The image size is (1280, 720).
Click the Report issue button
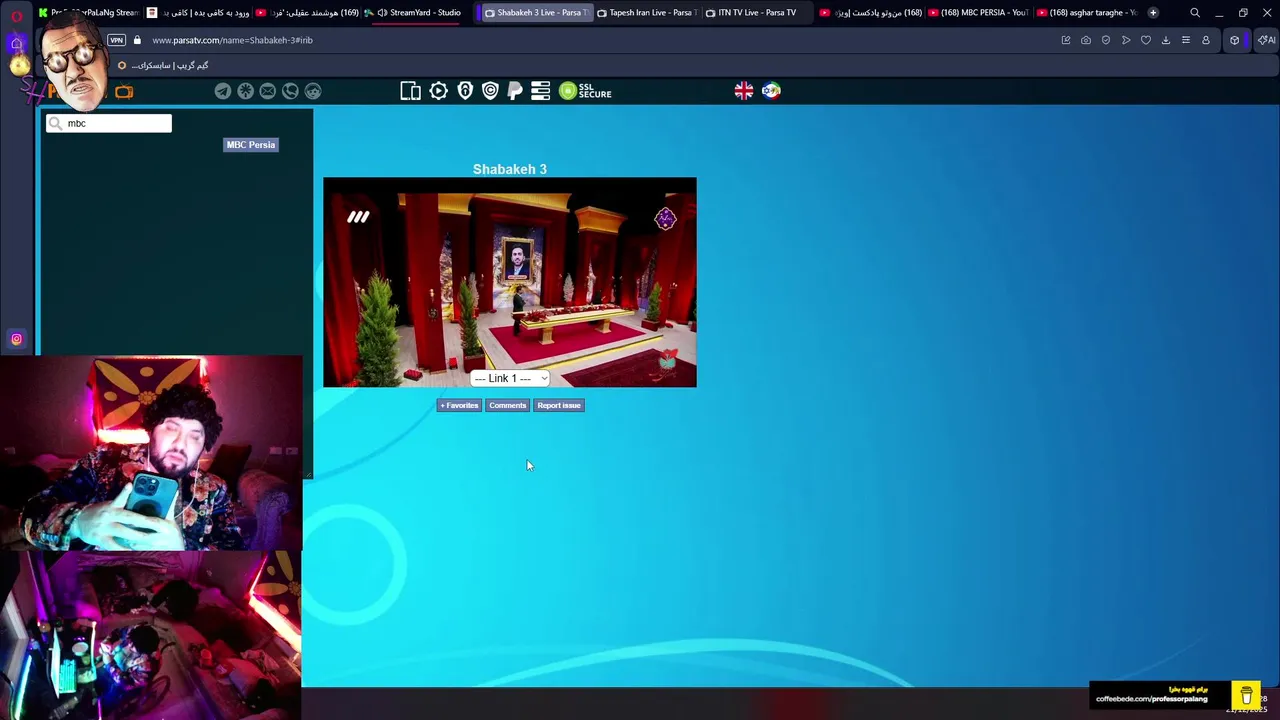pos(558,405)
